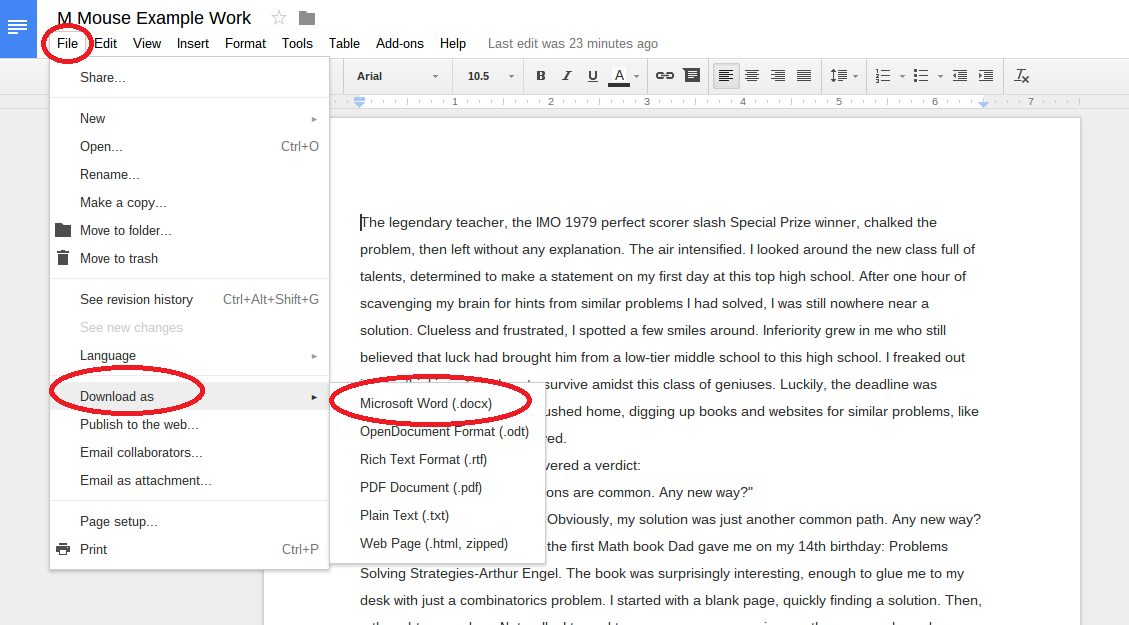Enable center text alignment

752,76
